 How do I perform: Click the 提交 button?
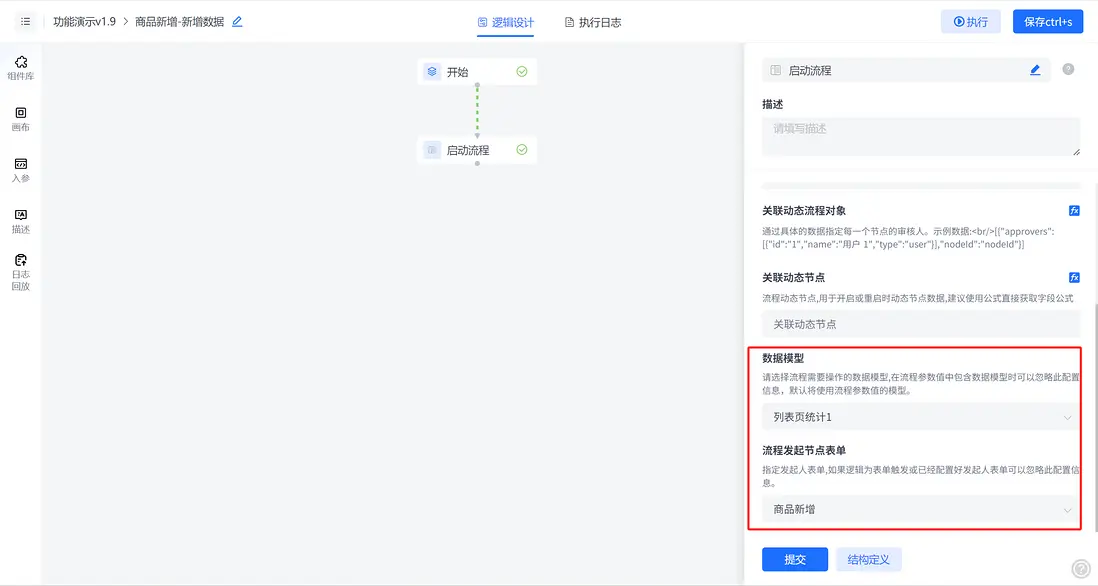tap(795, 559)
